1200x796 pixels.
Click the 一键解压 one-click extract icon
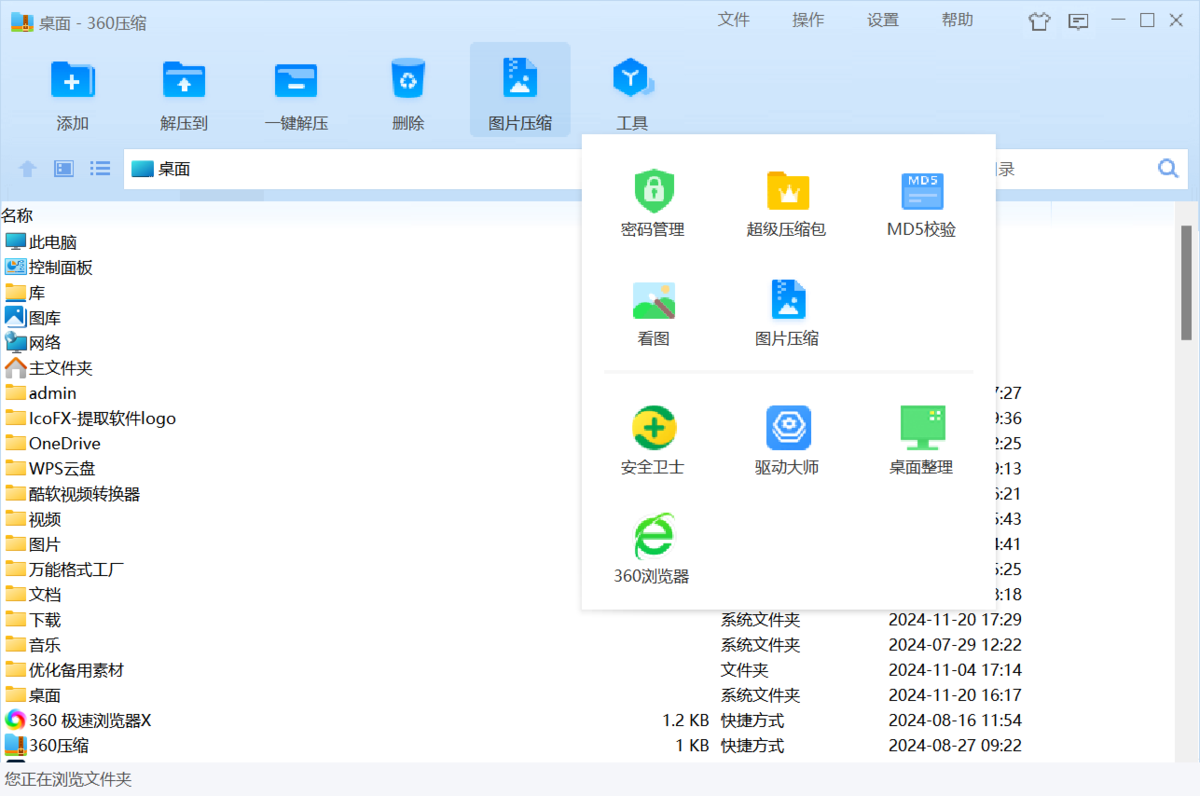[296, 81]
